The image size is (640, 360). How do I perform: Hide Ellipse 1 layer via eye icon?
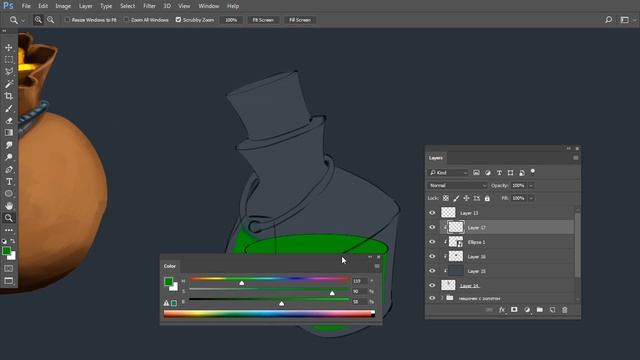[432, 242]
